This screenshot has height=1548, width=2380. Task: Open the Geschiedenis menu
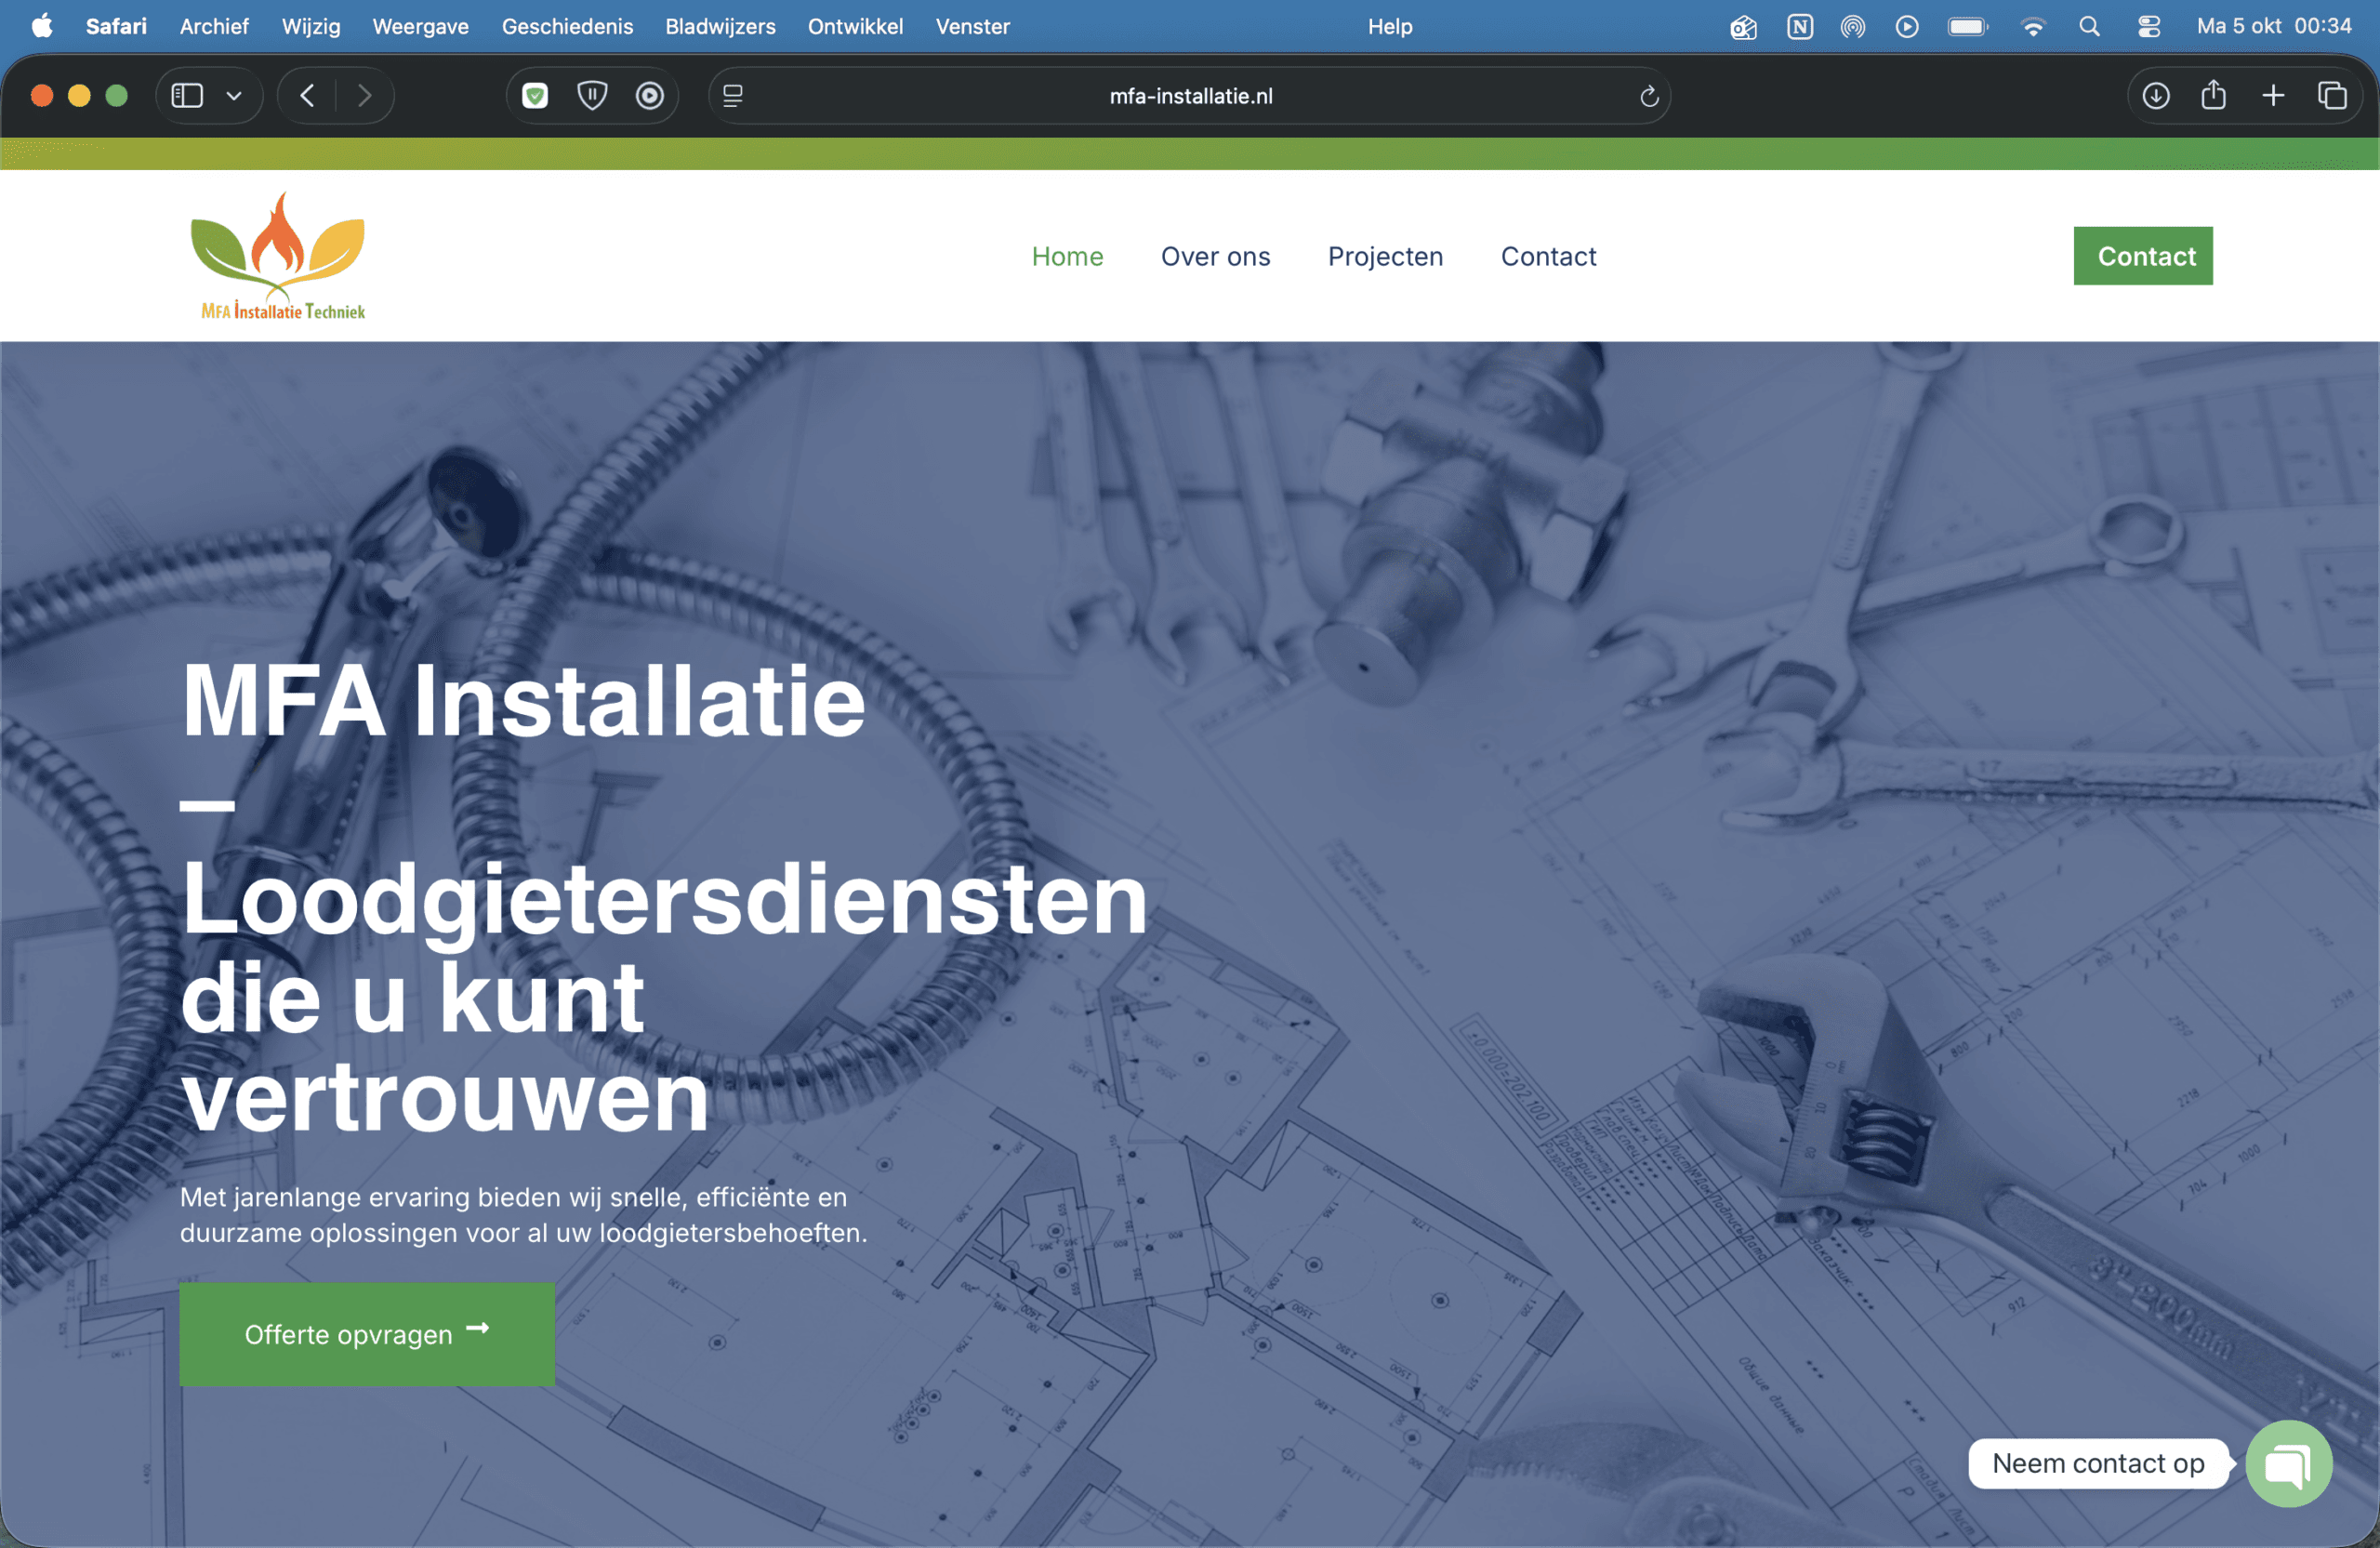(x=567, y=26)
